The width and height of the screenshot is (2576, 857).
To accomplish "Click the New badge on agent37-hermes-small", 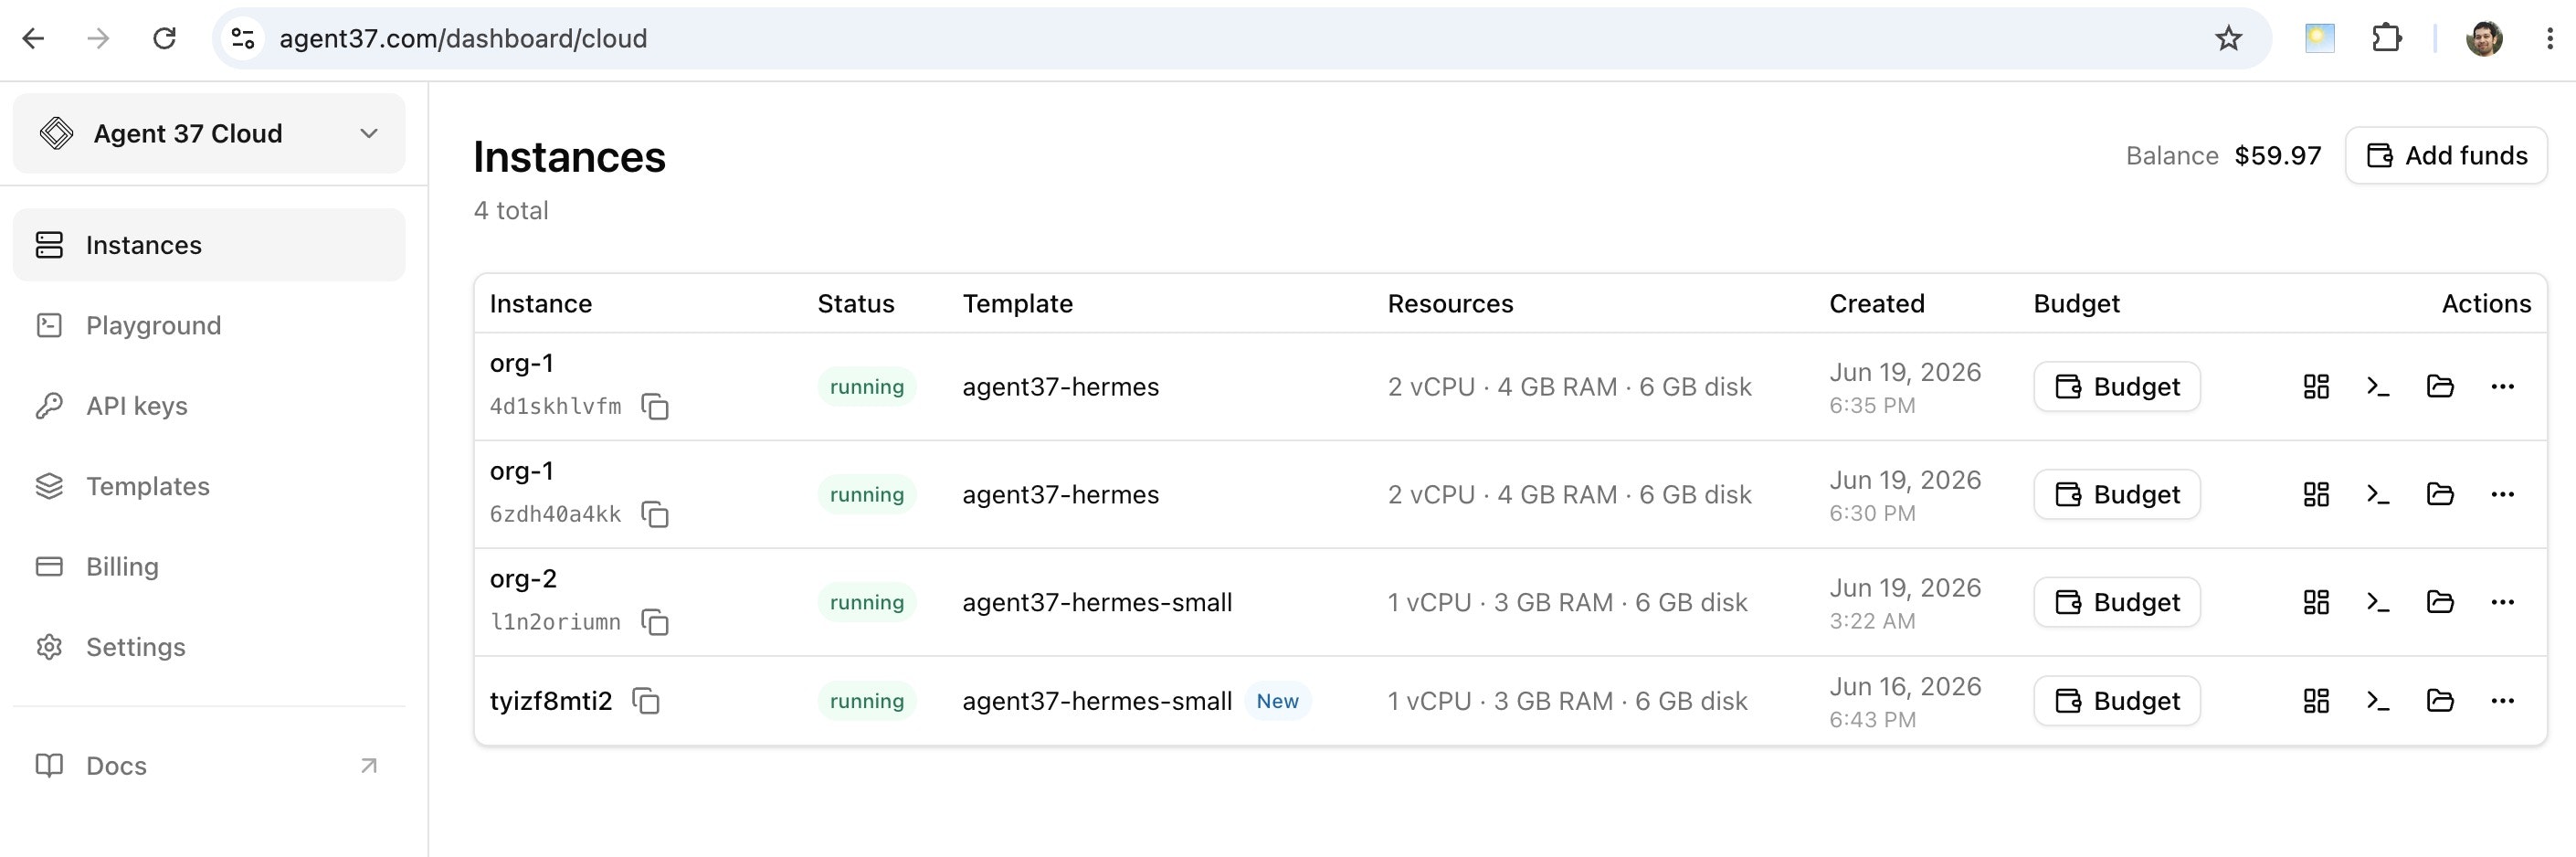I will [x=1277, y=701].
